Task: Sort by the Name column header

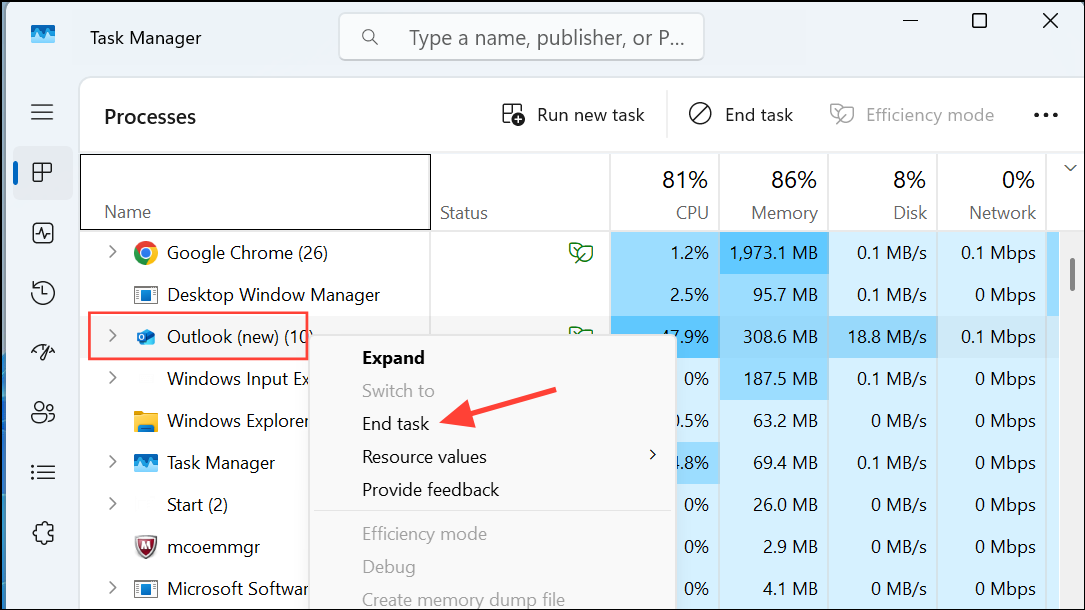Action: (x=255, y=192)
